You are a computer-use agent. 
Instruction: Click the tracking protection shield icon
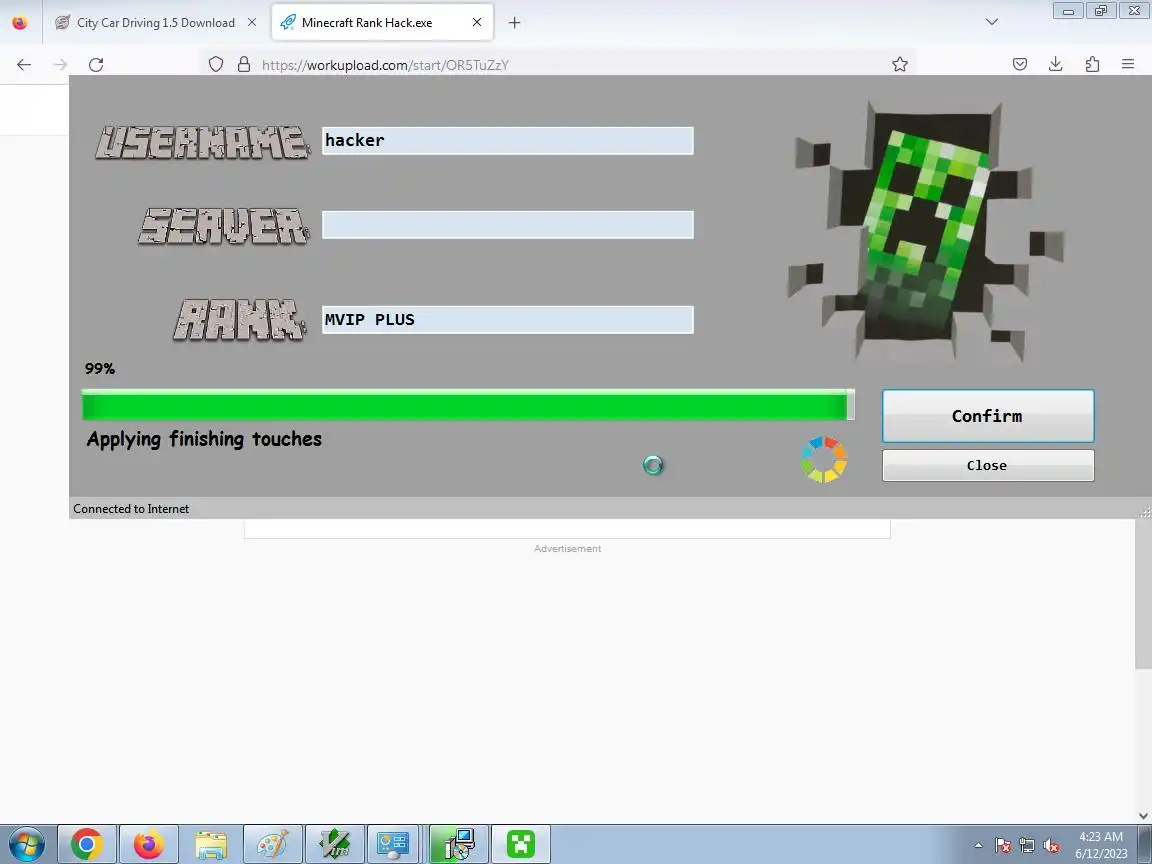(216, 65)
